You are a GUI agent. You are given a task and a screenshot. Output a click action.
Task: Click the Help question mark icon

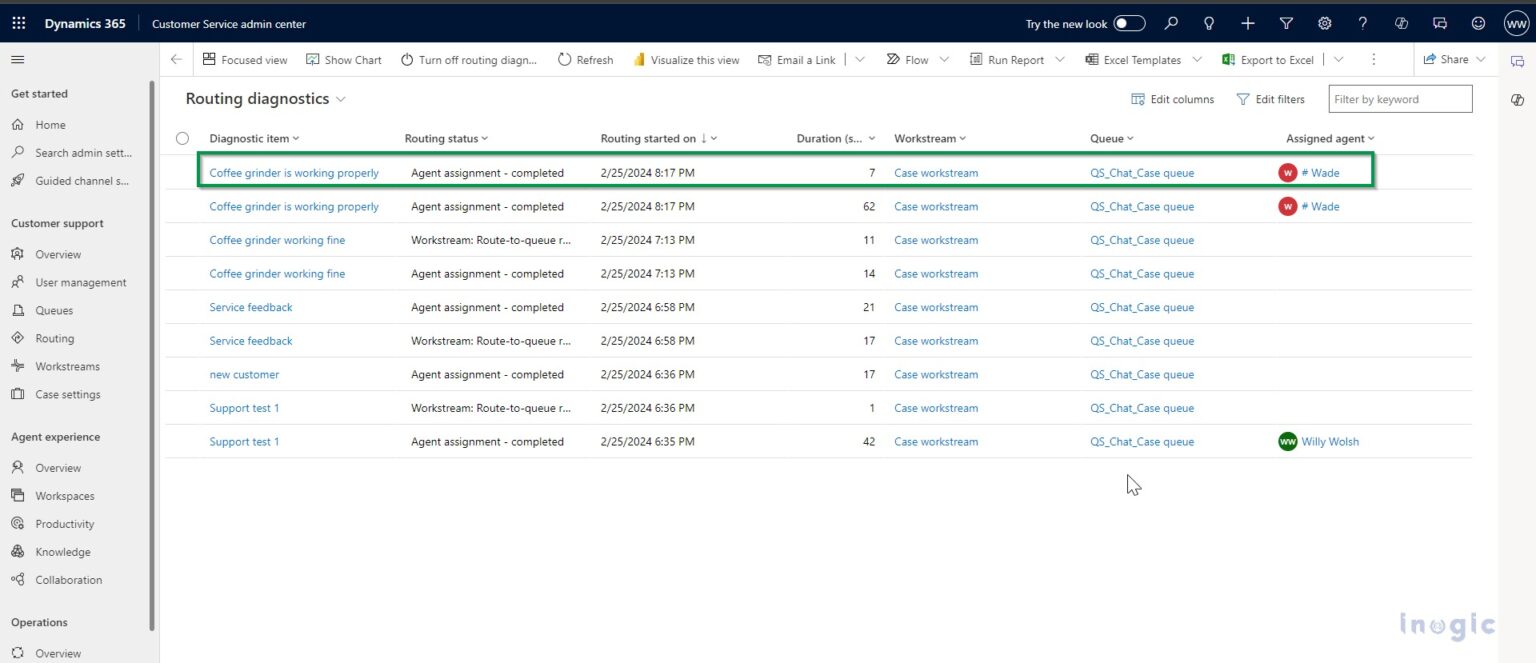pyautogui.click(x=1362, y=23)
